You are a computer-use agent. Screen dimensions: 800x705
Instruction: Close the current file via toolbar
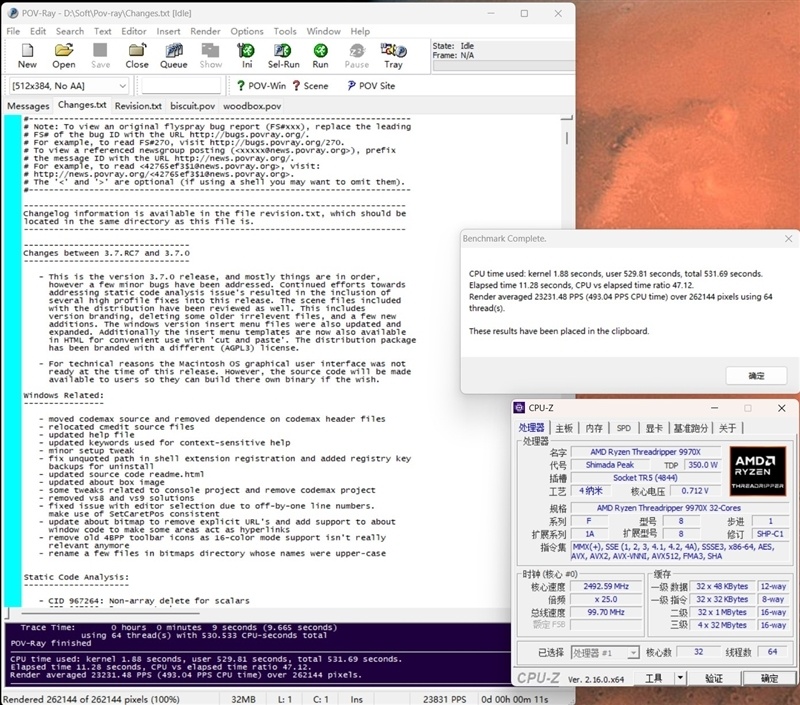pyautogui.click(x=137, y=54)
